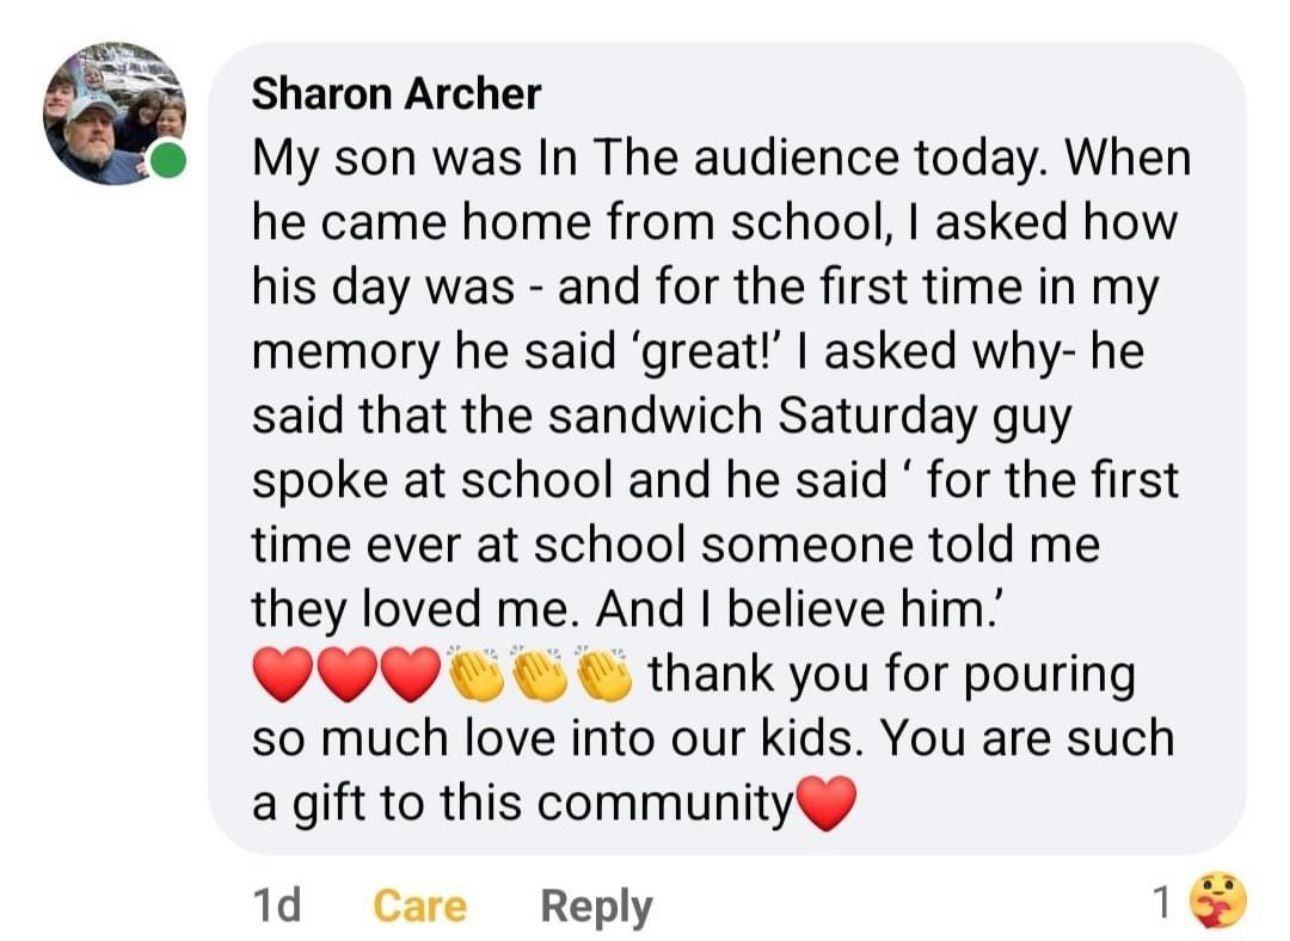Click the last clapping hands emoji
This screenshot has height=941, width=1290.
(x=606, y=674)
